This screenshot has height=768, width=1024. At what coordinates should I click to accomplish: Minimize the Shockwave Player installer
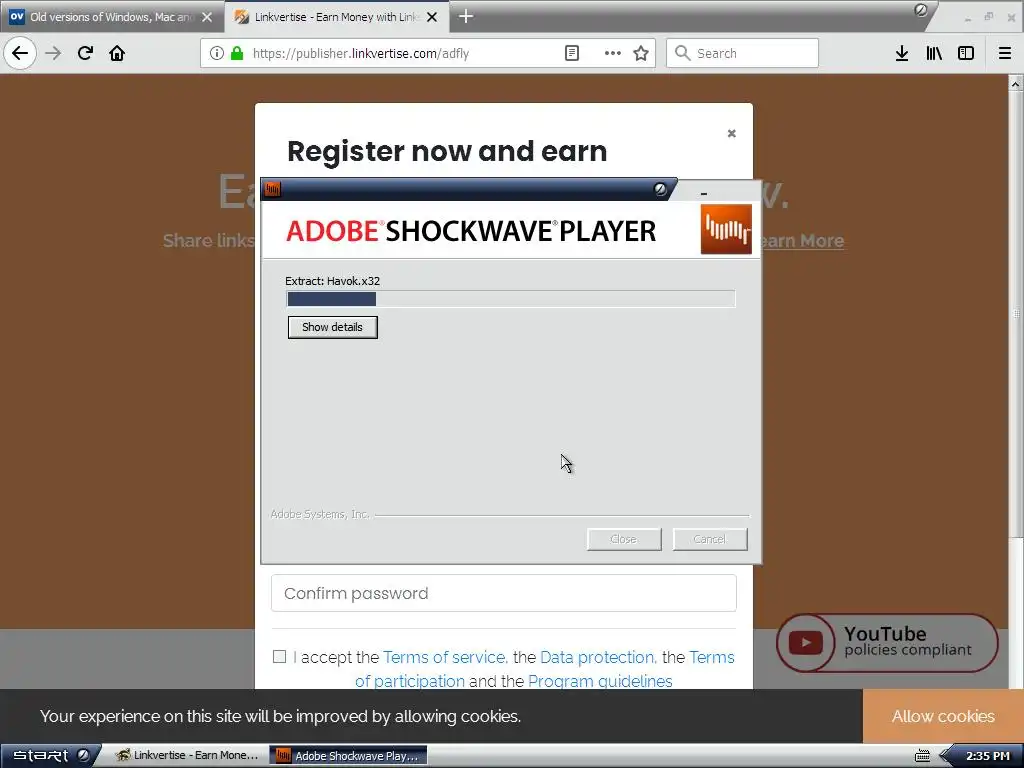pyautogui.click(x=703, y=193)
